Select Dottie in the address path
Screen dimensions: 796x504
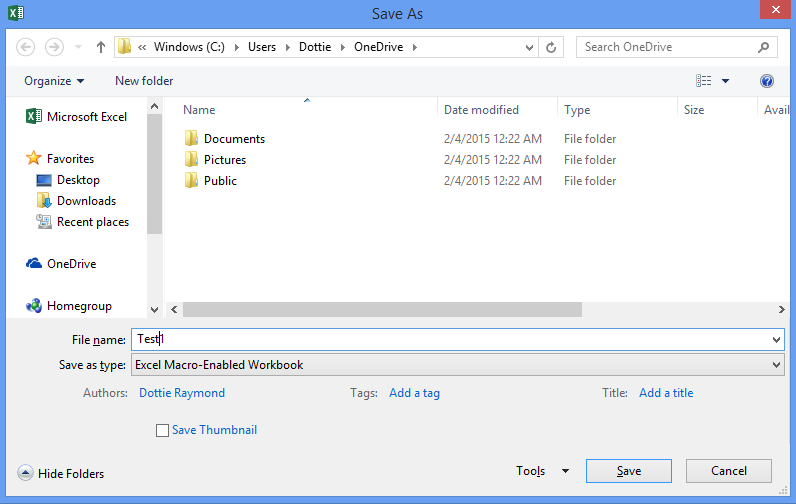(315, 47)
